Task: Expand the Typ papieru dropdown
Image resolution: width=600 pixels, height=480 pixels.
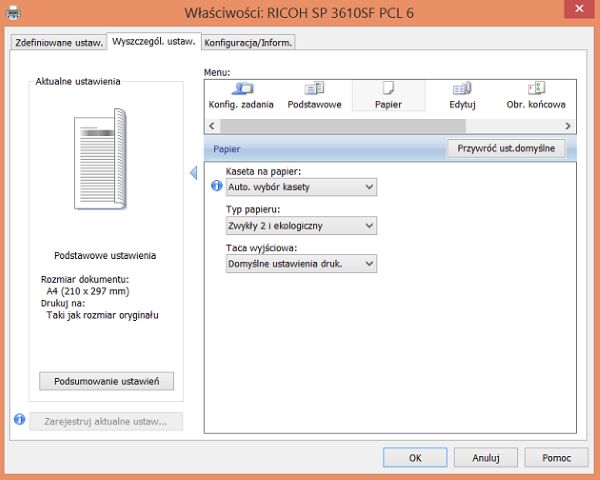Action: coord(301,225)
